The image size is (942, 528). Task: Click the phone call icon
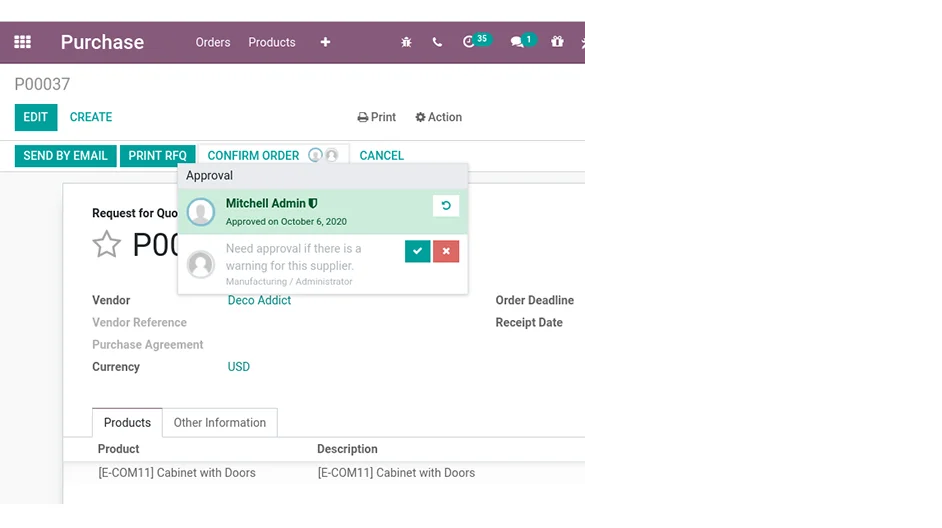[437, 42]
